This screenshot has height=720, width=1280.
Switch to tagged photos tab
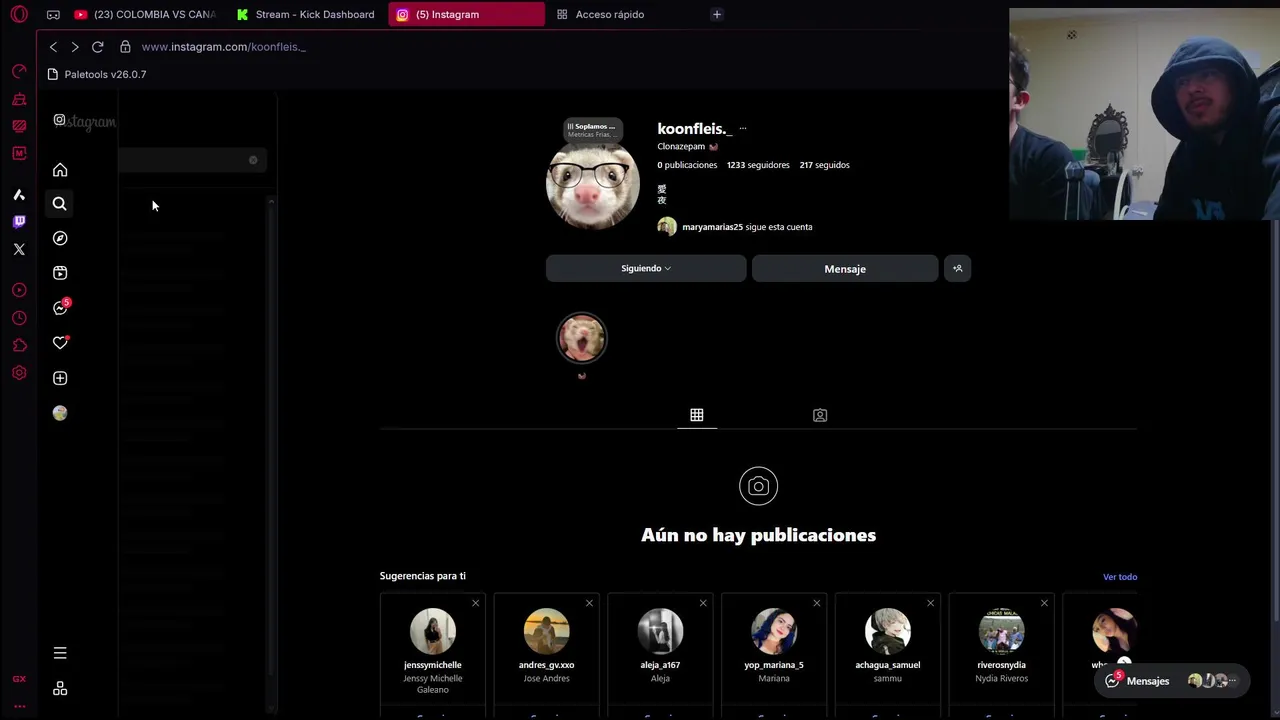(x=820, y=415)
